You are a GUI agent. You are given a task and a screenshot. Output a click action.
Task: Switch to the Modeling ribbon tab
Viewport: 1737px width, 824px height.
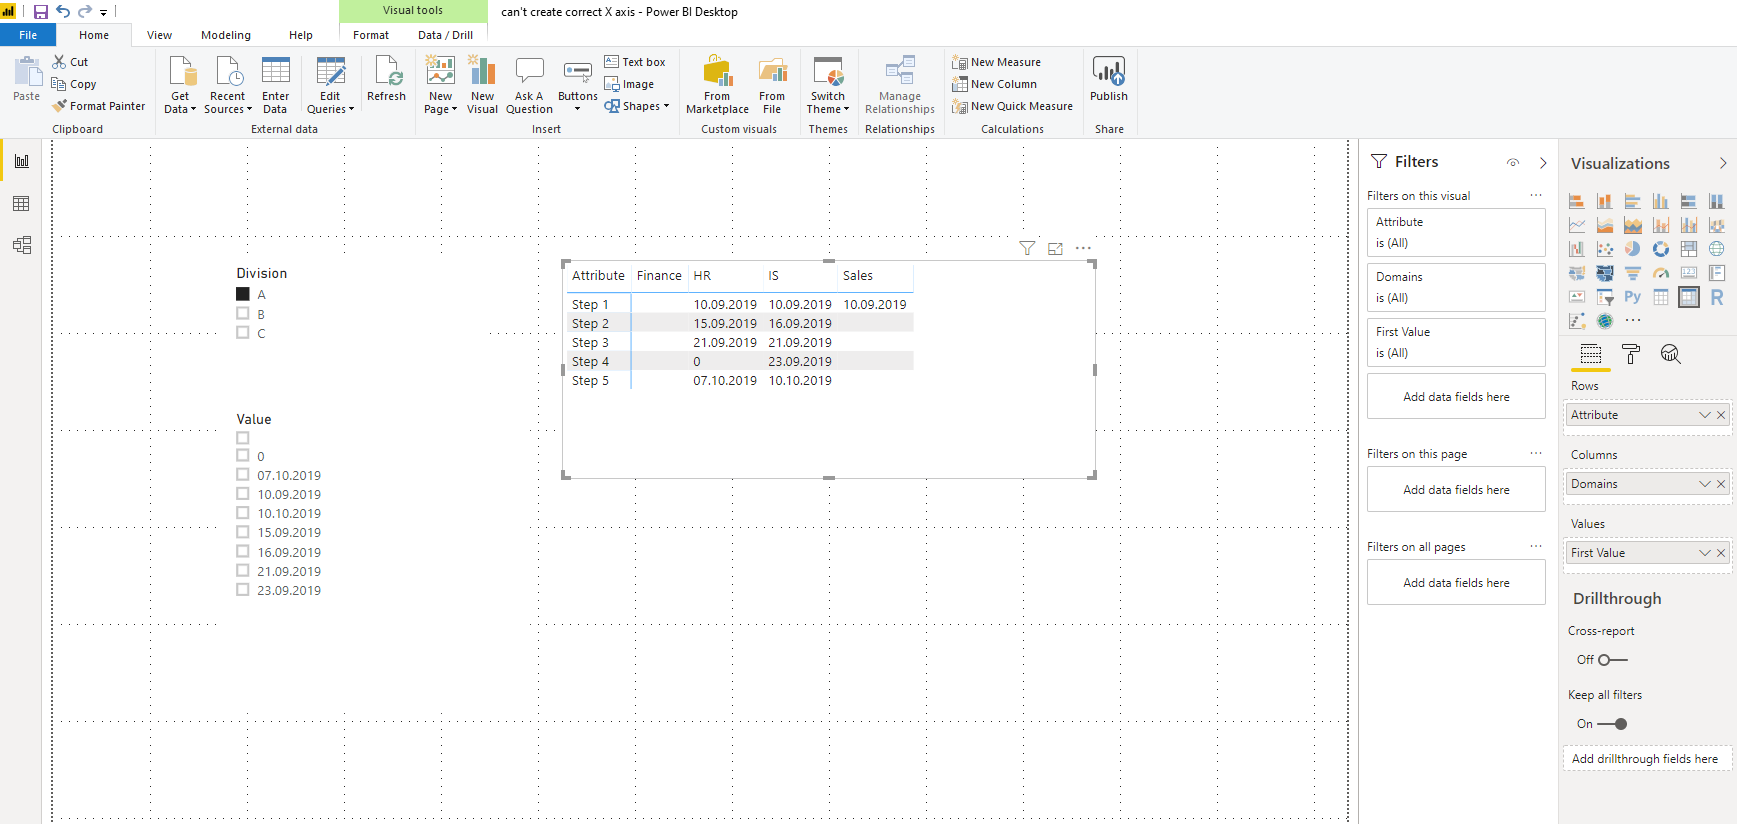pyautogui.click(x=226, y=35)
